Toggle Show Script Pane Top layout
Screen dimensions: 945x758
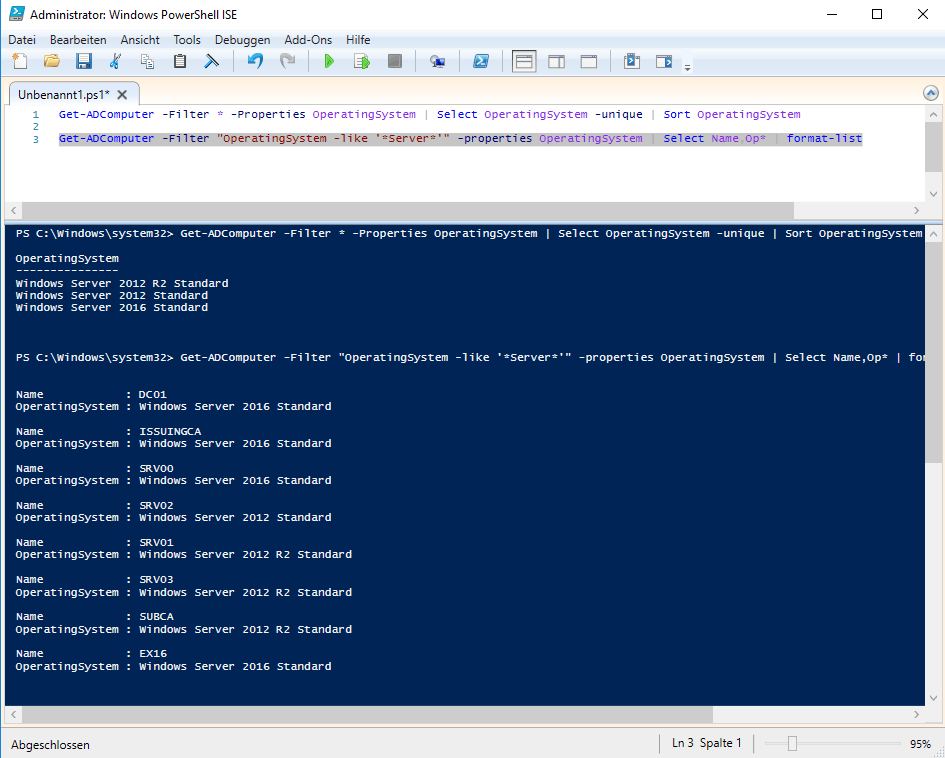(524, 62)
